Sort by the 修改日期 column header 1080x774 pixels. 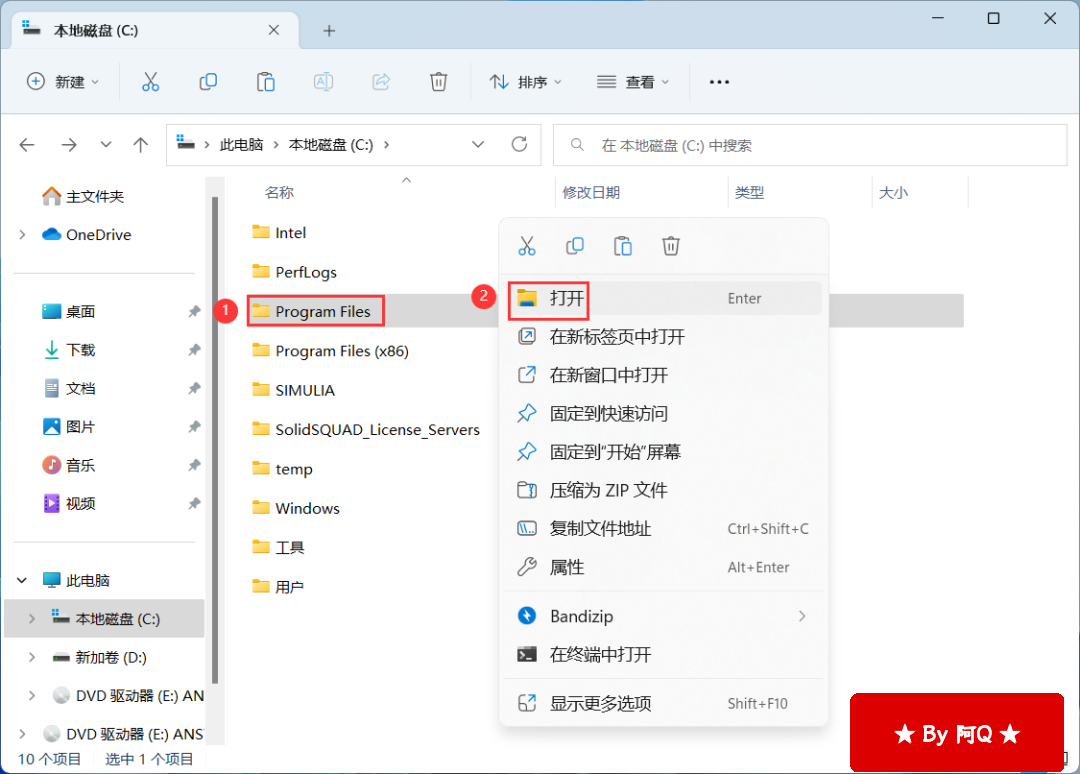[591, 192]
